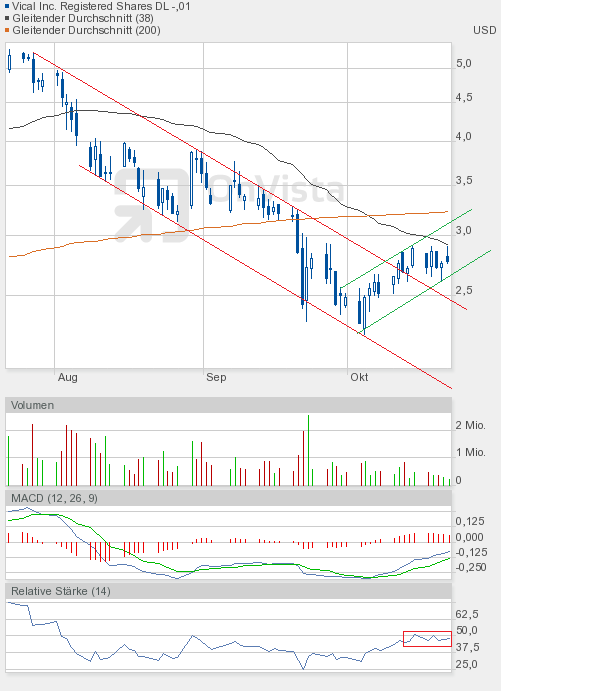Click the 2,5 price axis value
The height and width of the screenshot is (691, 614).
point(463,290)
